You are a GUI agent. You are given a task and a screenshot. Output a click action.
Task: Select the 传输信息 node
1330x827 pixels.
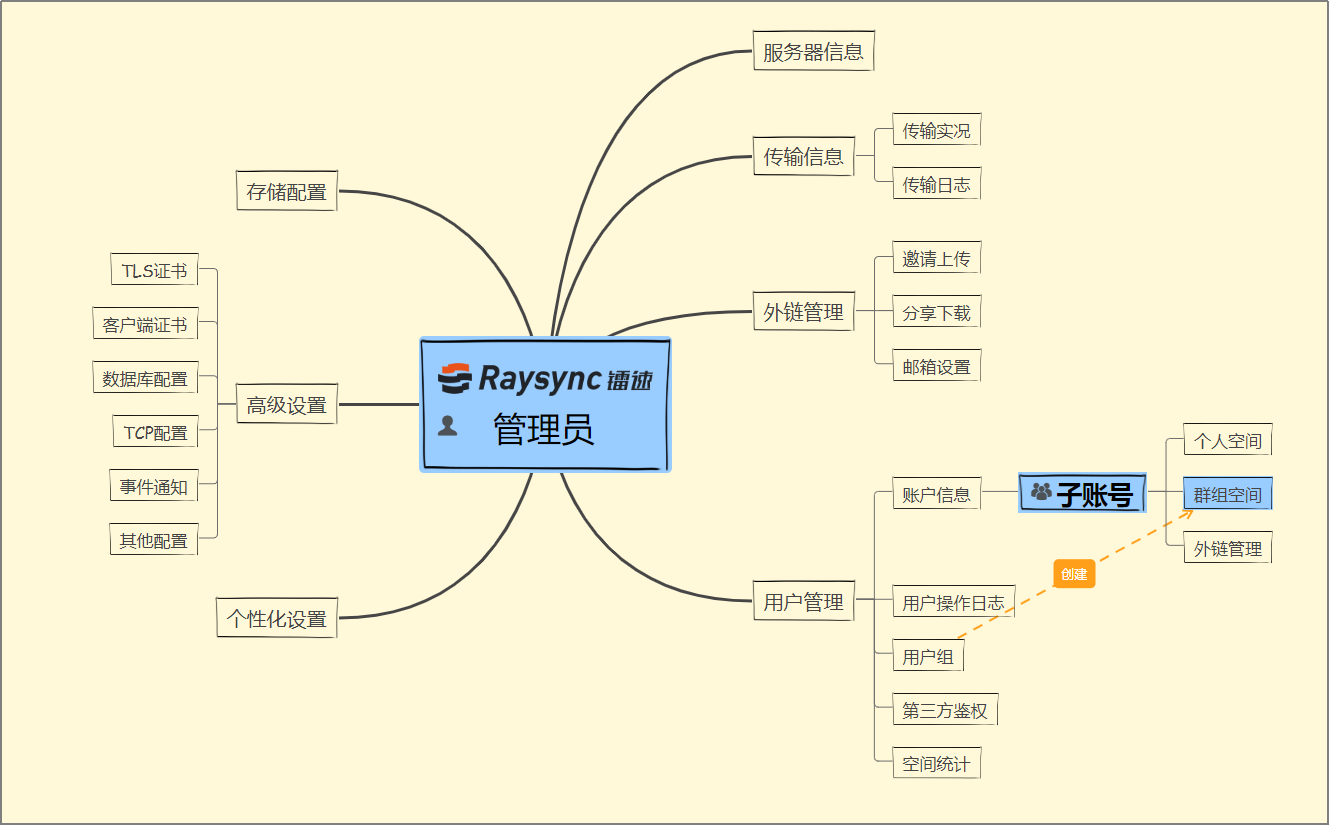804,156
